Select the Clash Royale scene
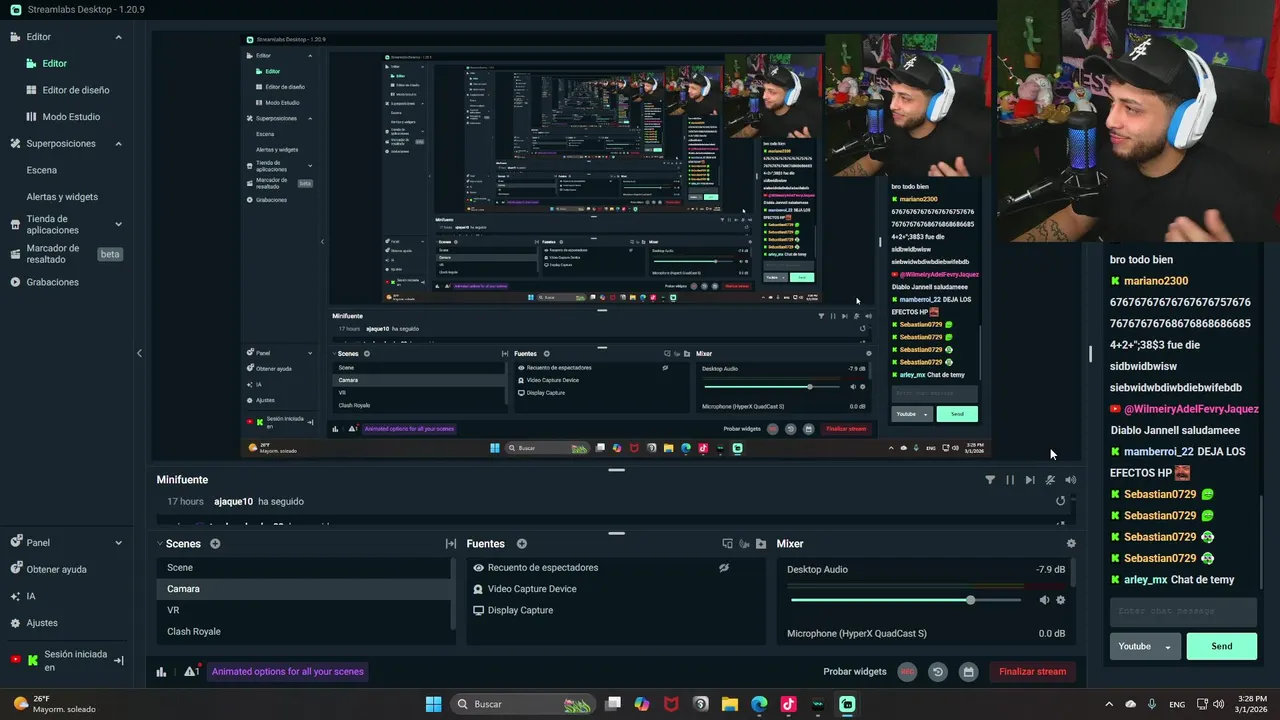 303,632
